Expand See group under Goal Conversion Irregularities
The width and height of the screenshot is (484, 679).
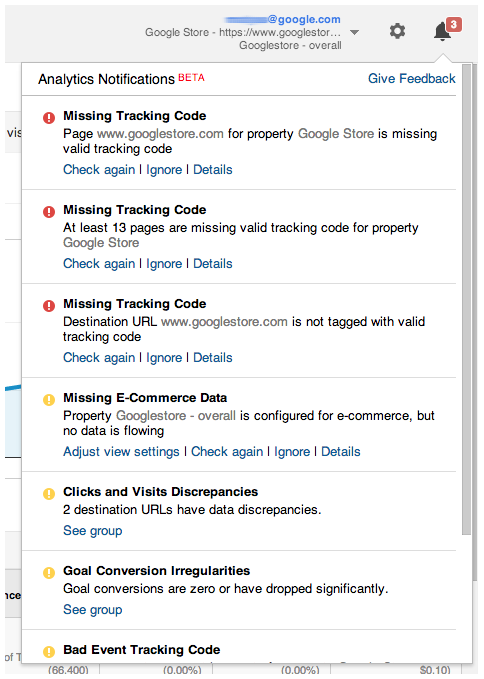pyautogui.click(x=93, y=610)
